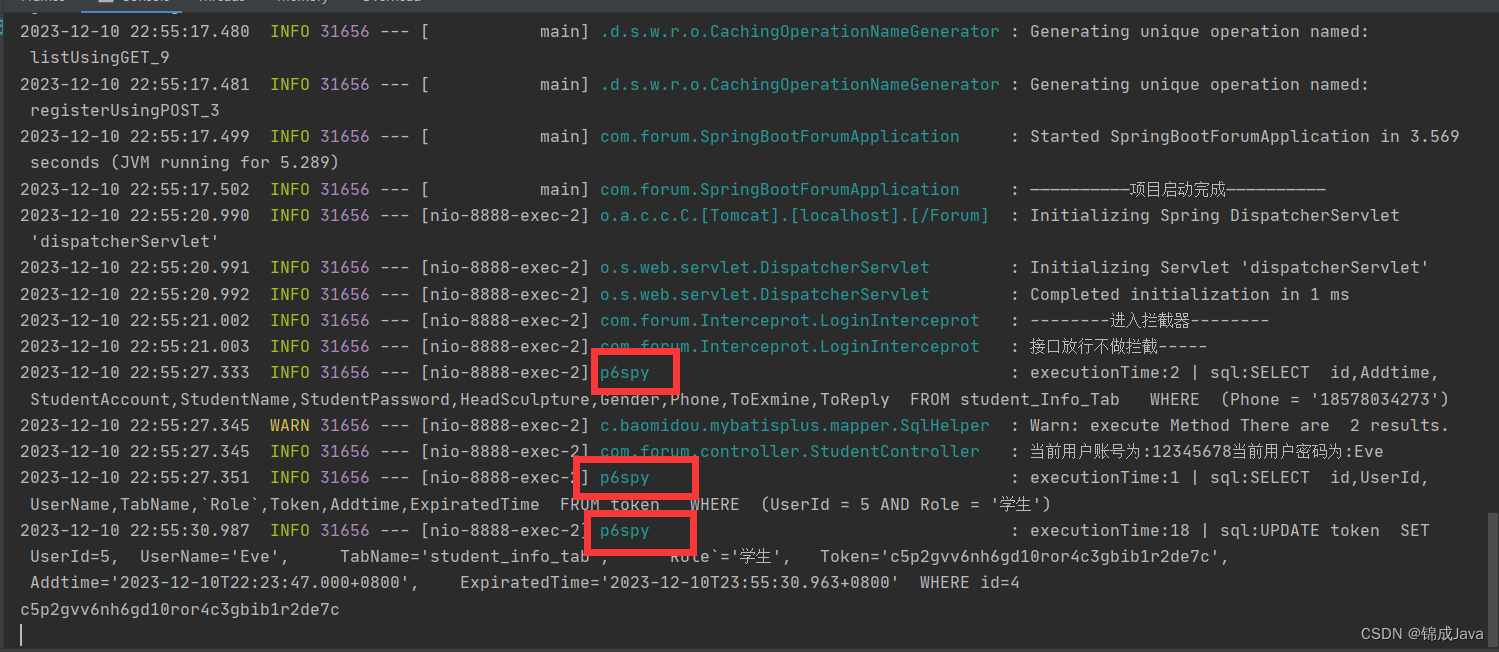
Task: Click the StudentController logger link
Action: [789, 451]
